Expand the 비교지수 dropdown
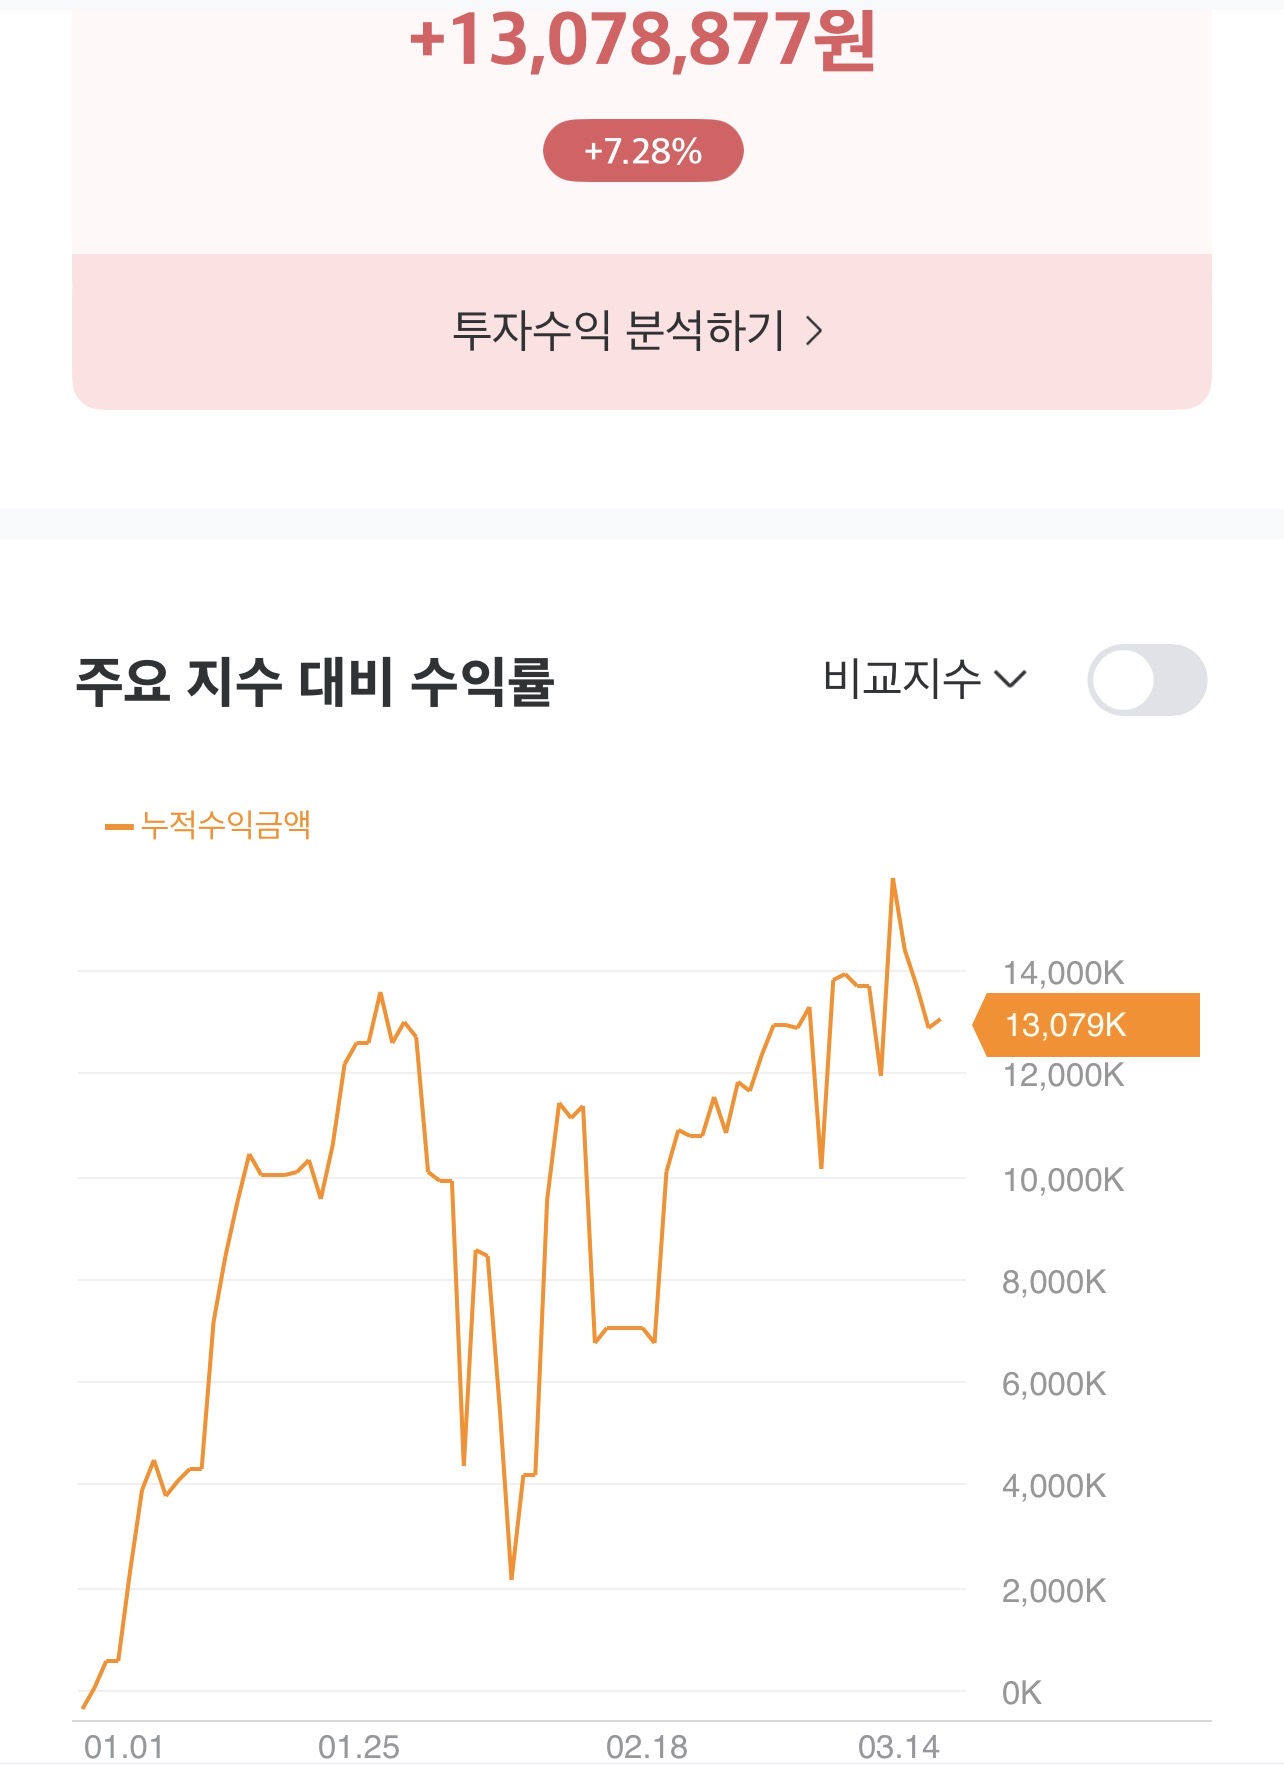 [924, 679]
